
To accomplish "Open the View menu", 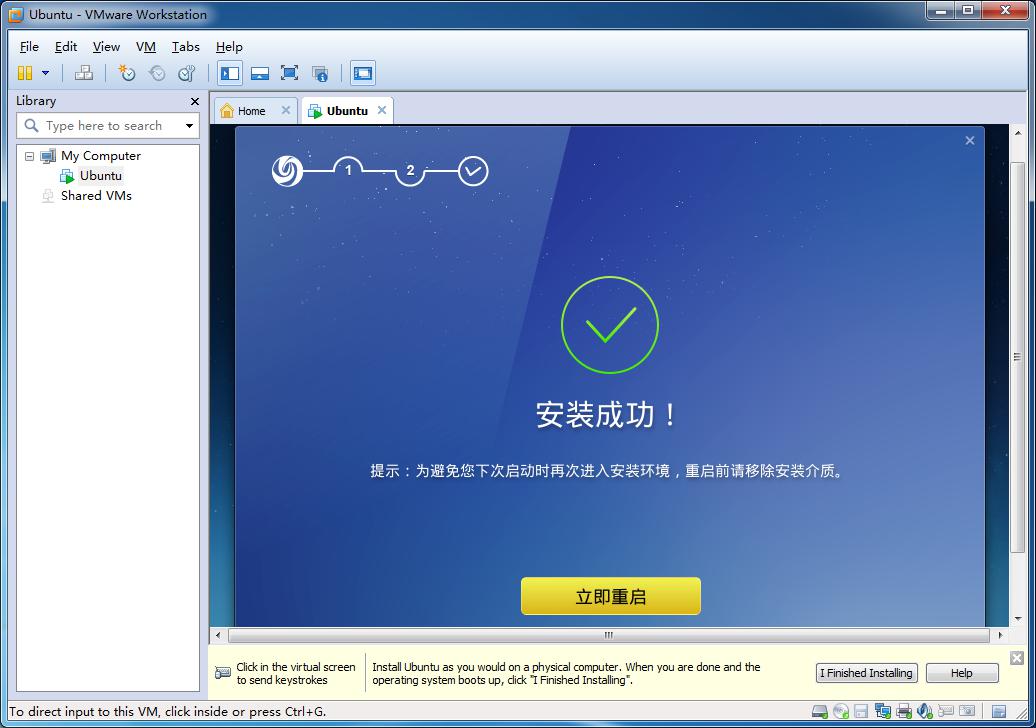I will 106,47.
